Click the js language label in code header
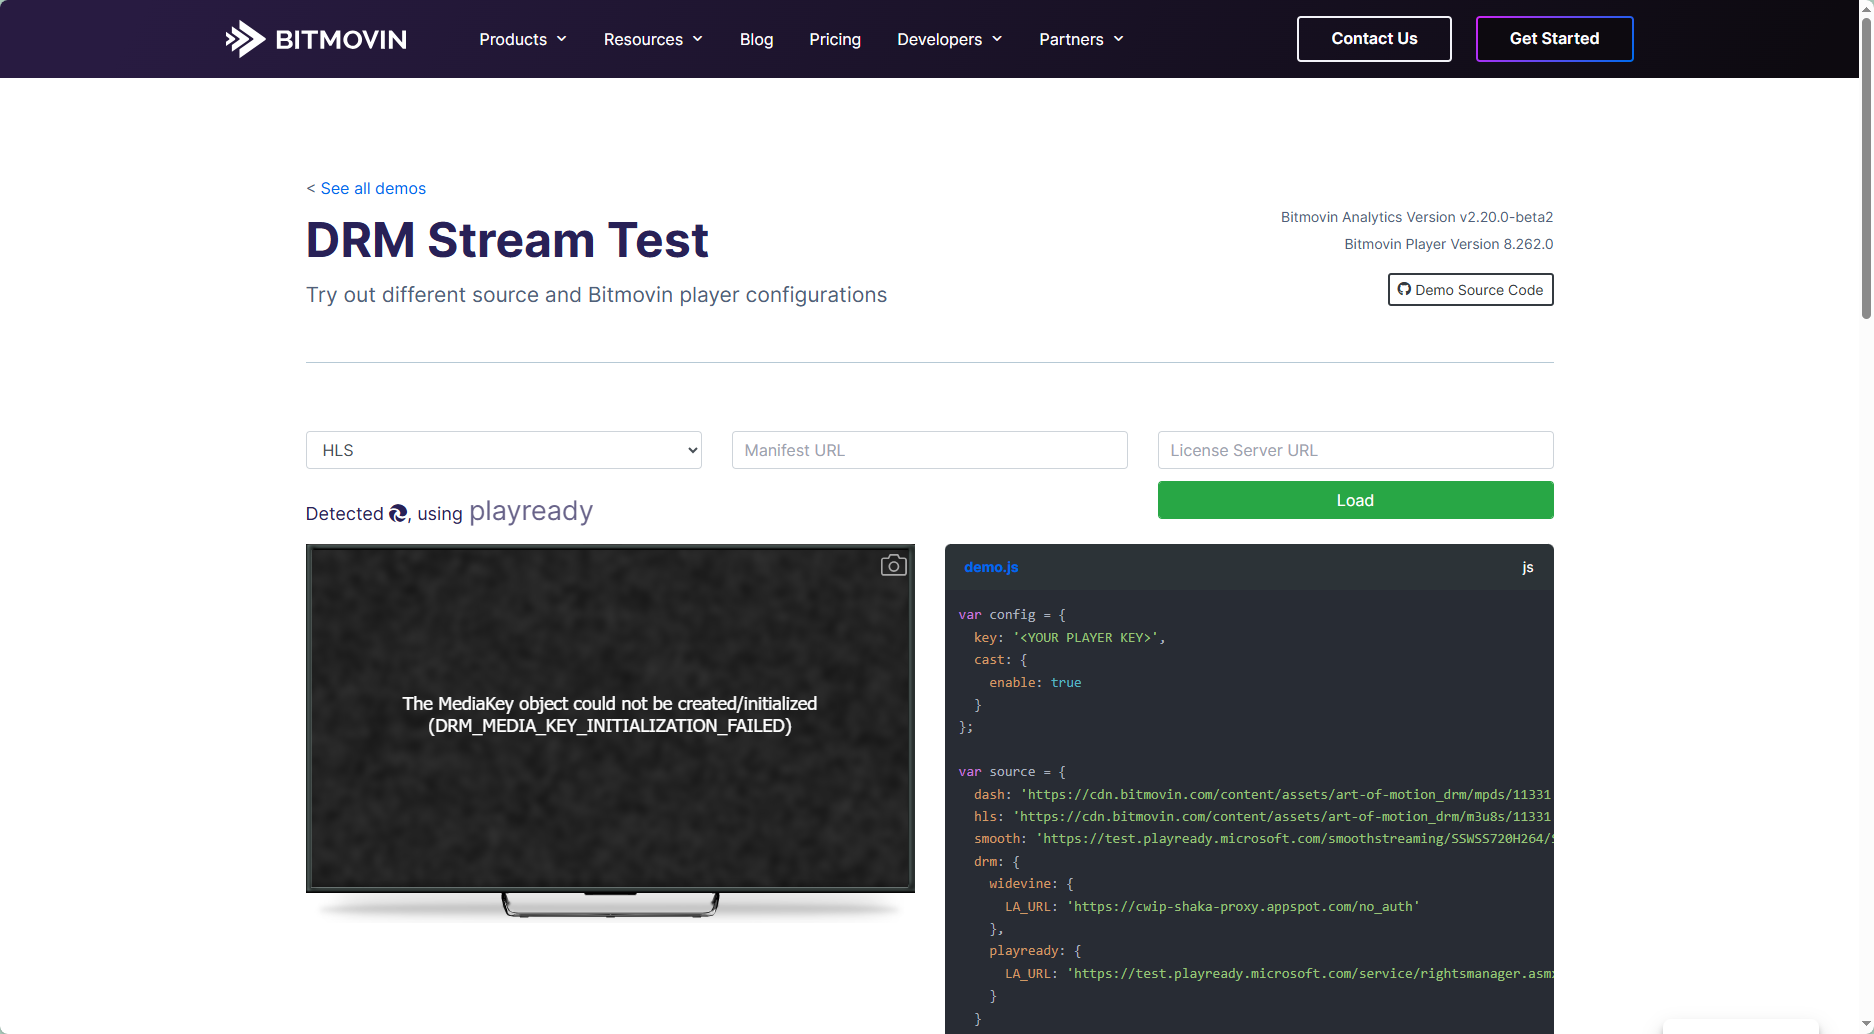 pyautogui.click(x=1527, y=567)
